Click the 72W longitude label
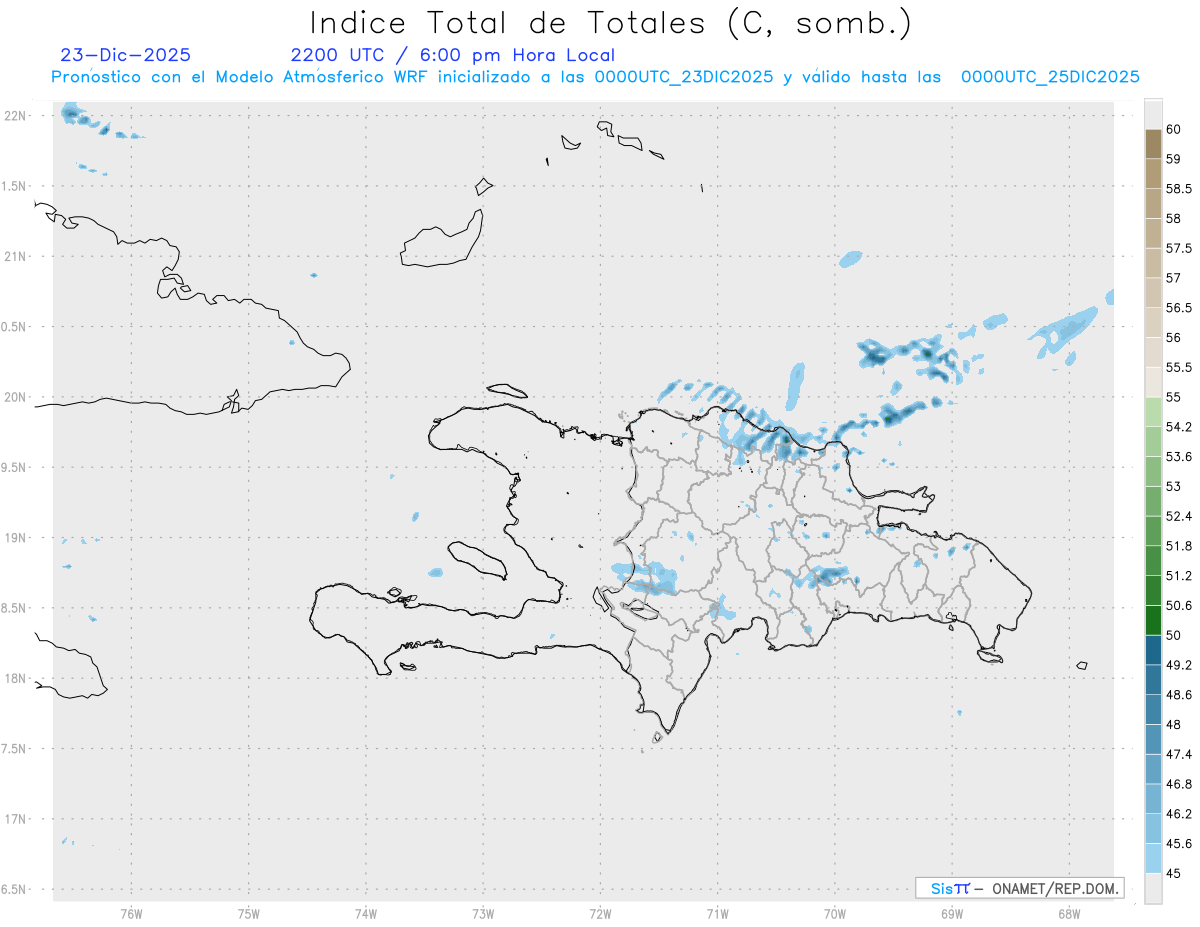Viewport: 1200px width, 927px height. click(x=600, y=913)
